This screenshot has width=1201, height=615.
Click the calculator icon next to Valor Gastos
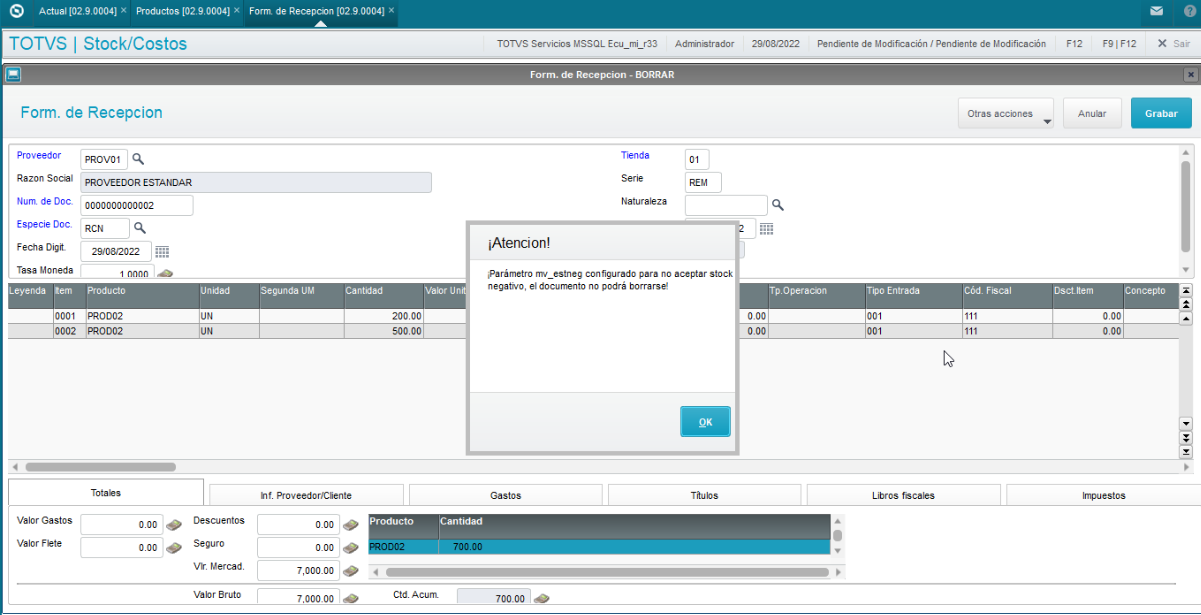(174, 524)
